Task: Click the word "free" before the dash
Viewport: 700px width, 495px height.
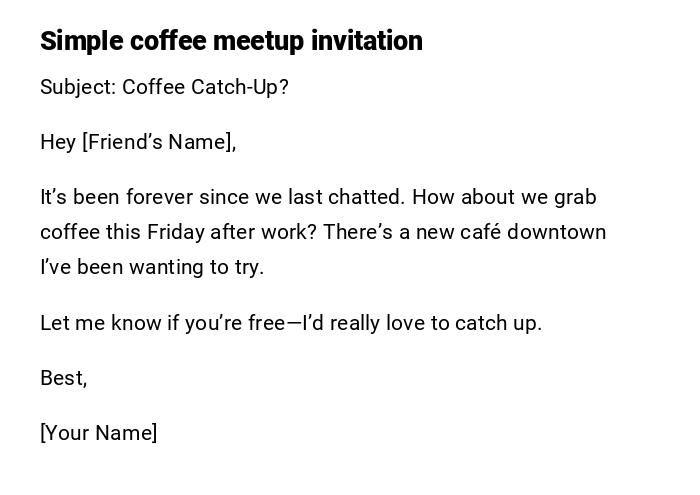Action: (266, 323)
